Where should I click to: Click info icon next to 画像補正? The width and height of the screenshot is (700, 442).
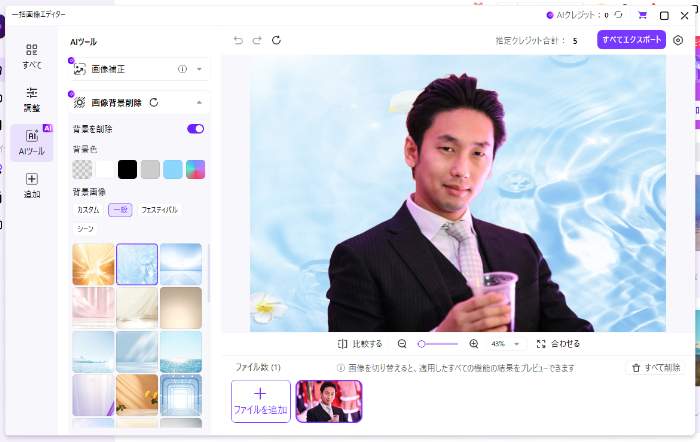pos(182,69)
